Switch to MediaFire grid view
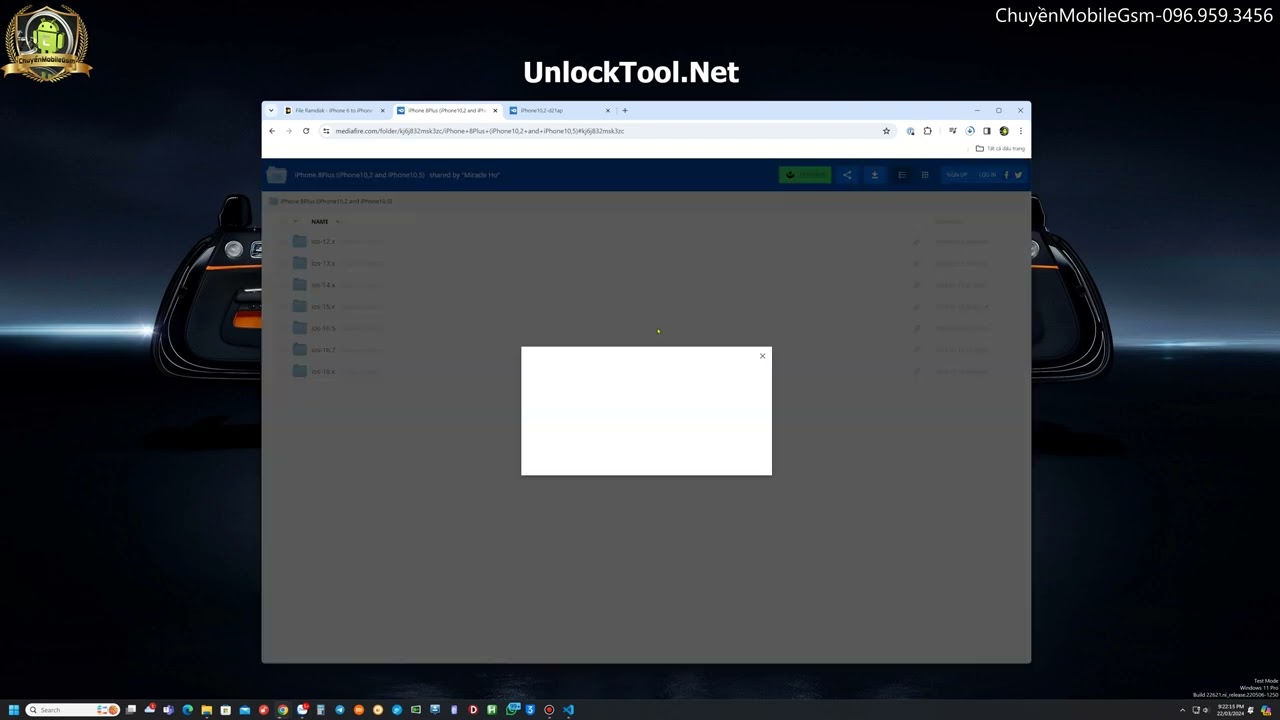 point(925,175)
